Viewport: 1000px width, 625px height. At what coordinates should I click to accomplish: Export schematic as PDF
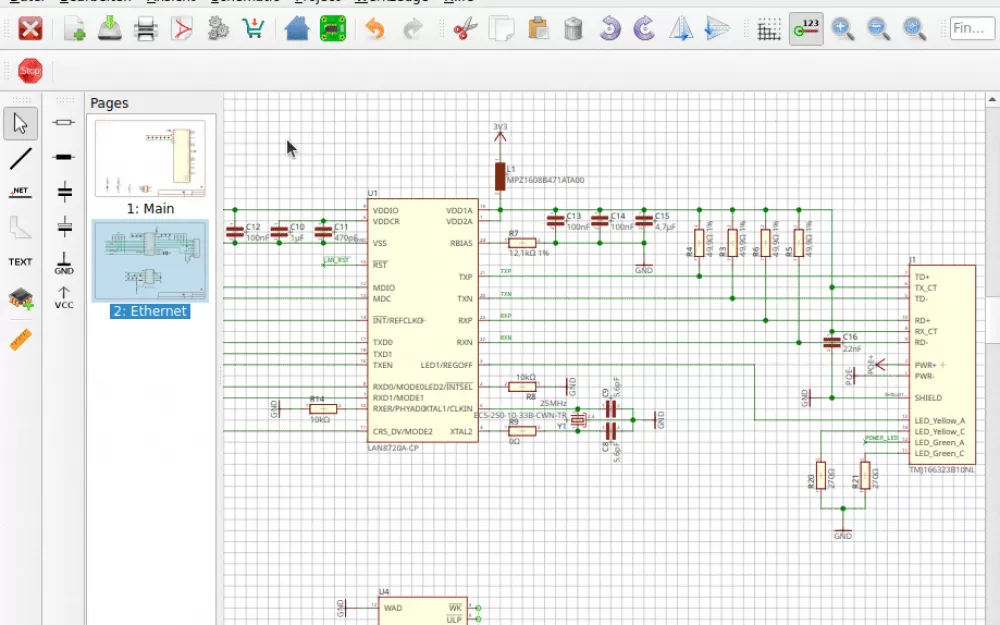click(182, 29)
